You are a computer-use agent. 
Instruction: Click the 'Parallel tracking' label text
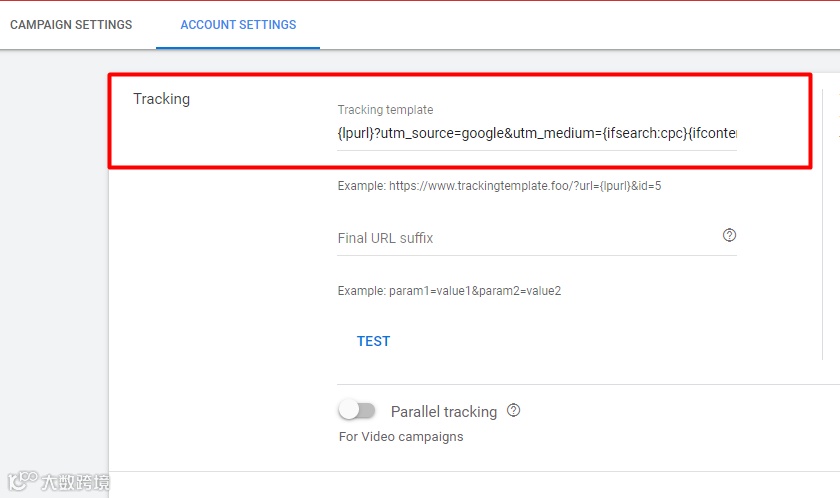444,412
